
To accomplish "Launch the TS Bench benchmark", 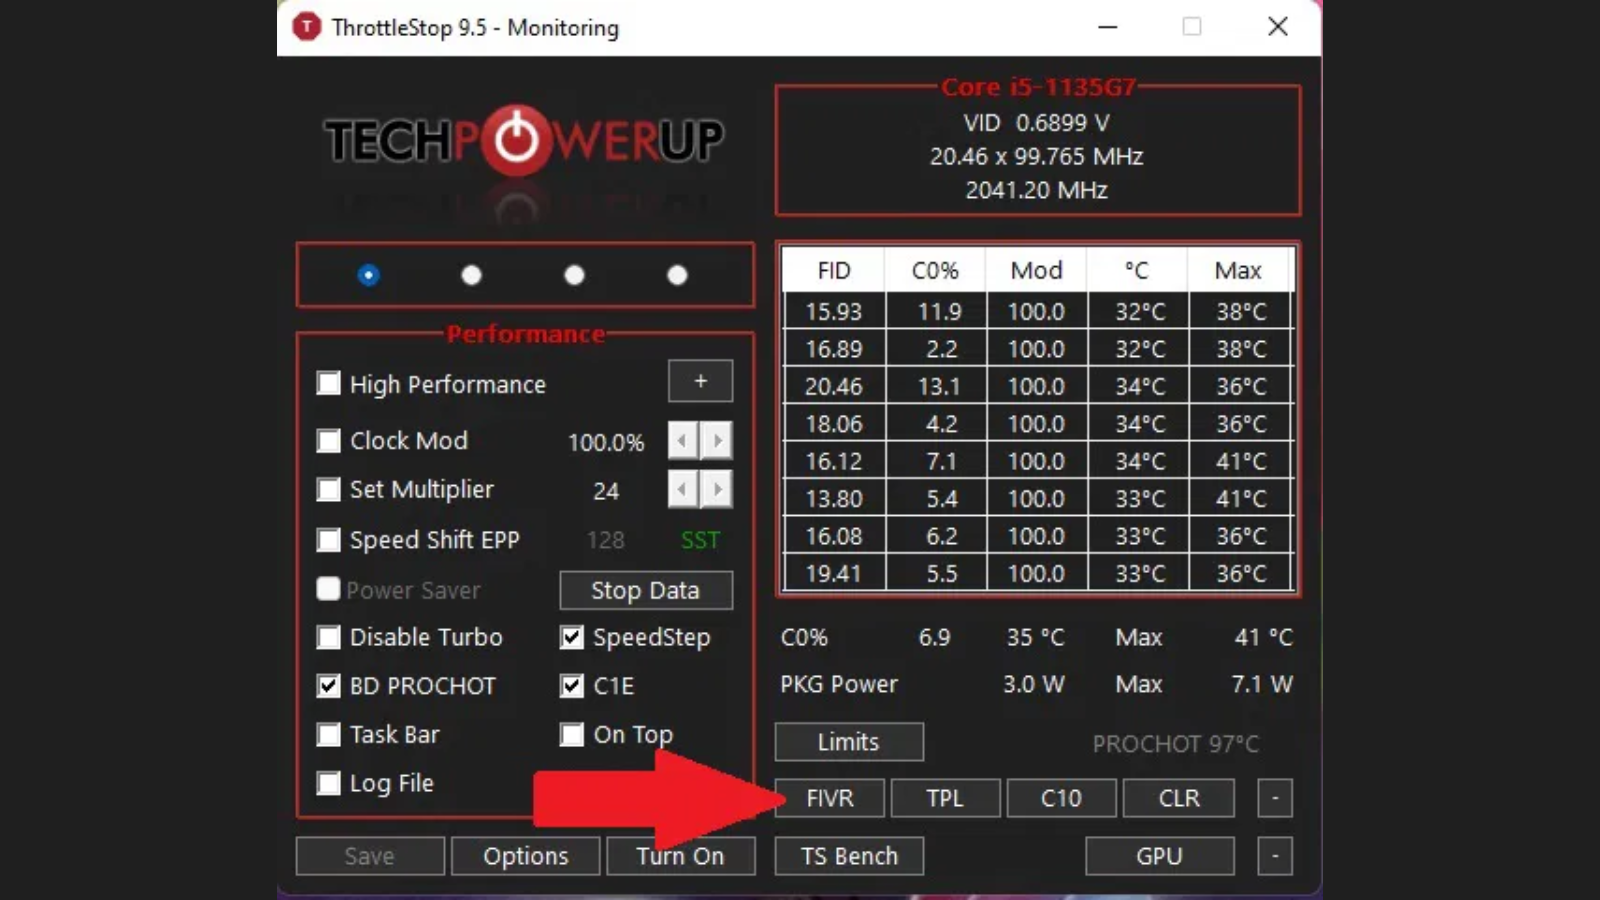I will pos(849,856).
